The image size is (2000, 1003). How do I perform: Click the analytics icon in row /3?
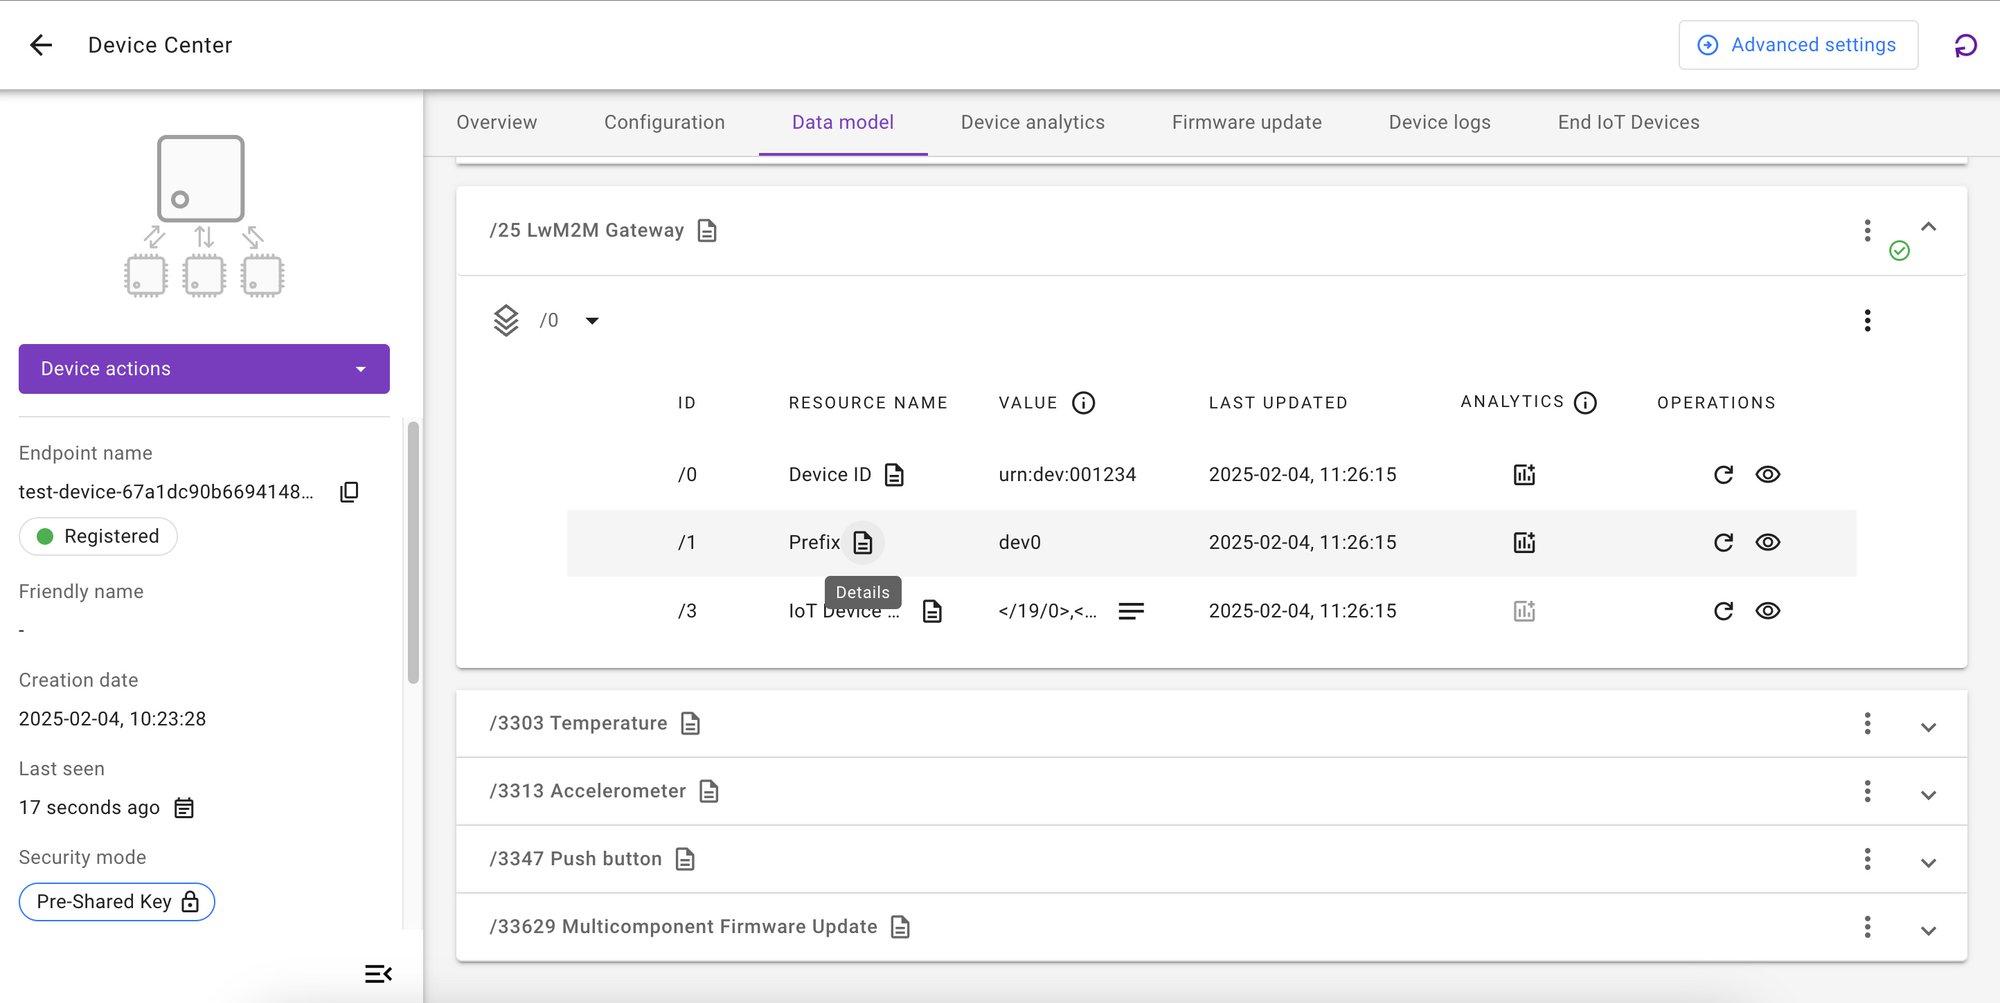click(x=1524, y=611)
